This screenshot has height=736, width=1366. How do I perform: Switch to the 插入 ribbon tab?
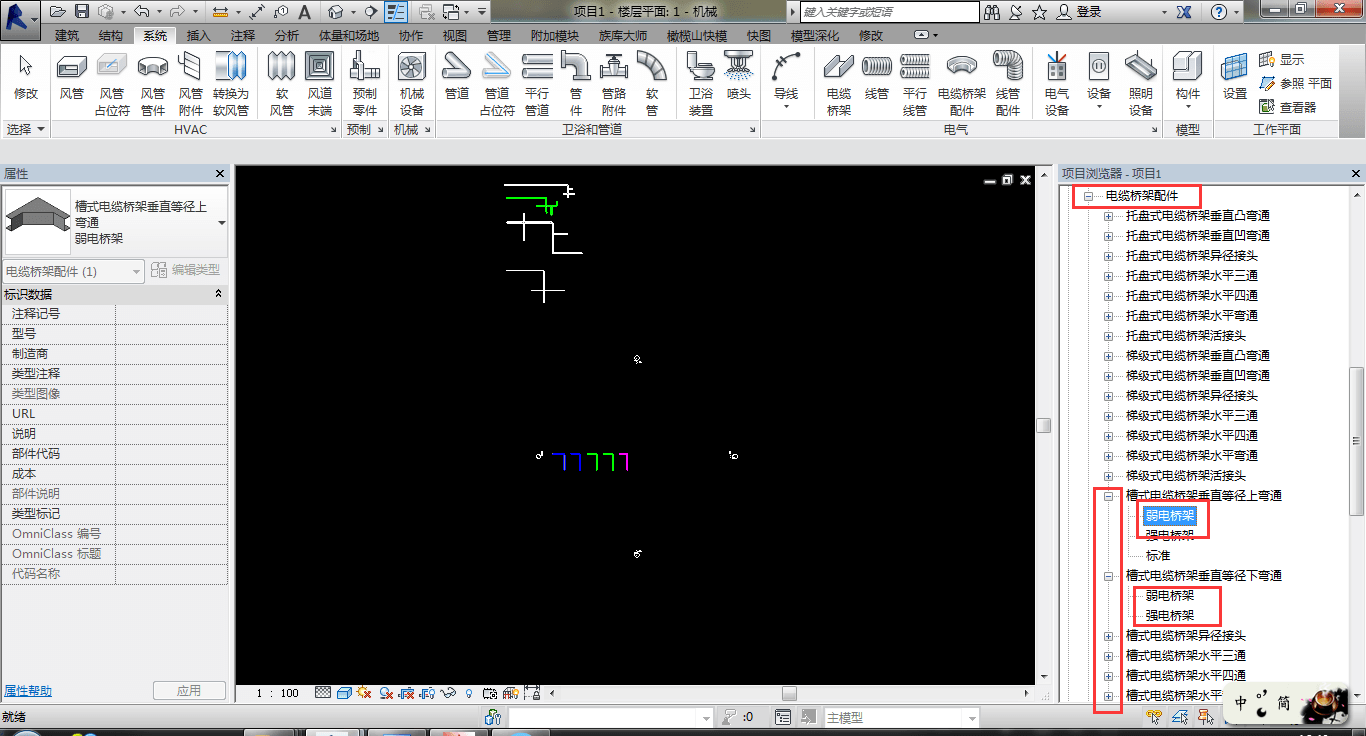click(x=199, y=35)
